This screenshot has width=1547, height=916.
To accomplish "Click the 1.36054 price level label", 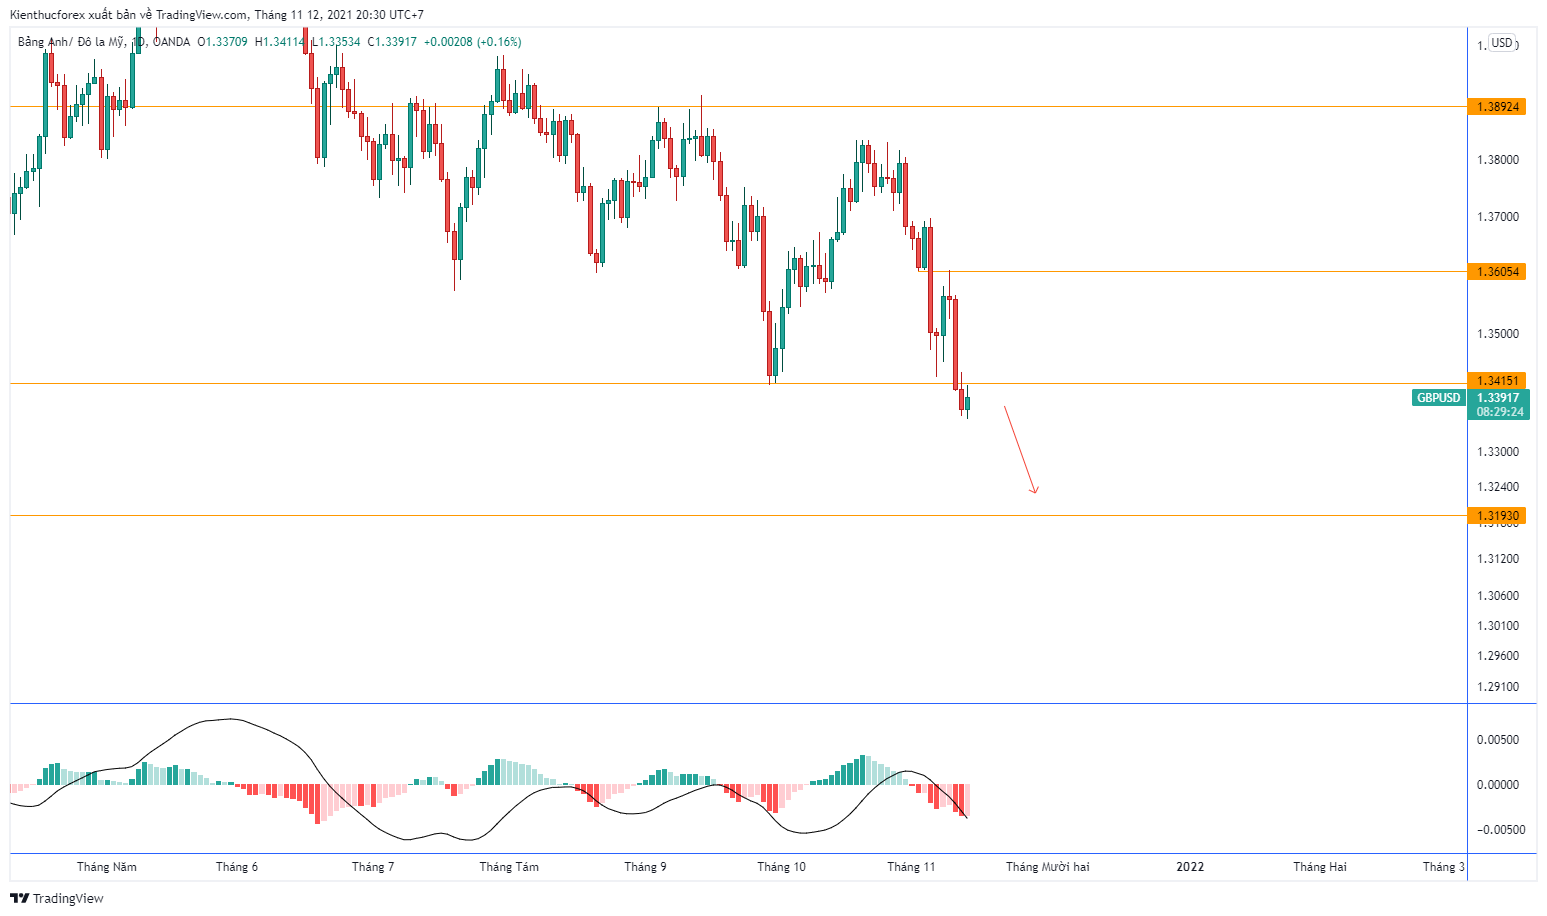I will tap(1497, 272).
